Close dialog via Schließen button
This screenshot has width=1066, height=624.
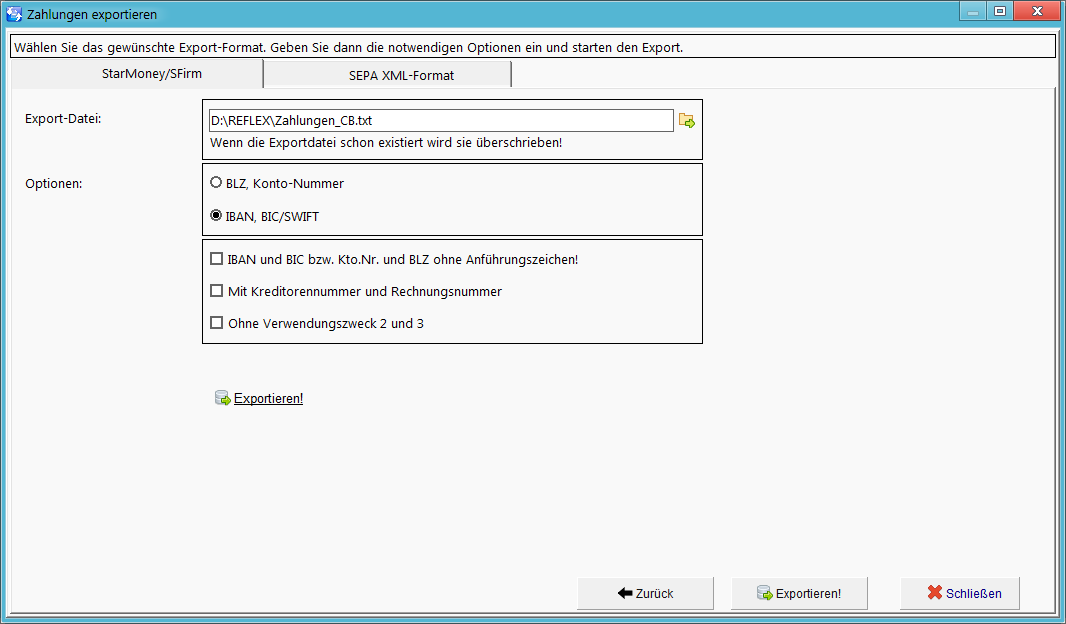(960, 593)
